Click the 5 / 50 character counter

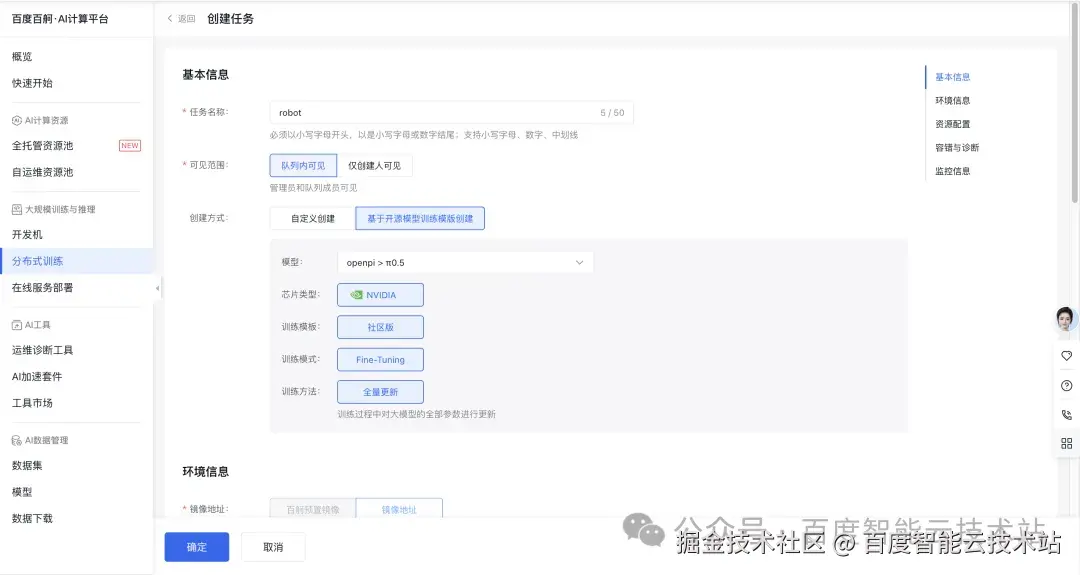[612, 112]
